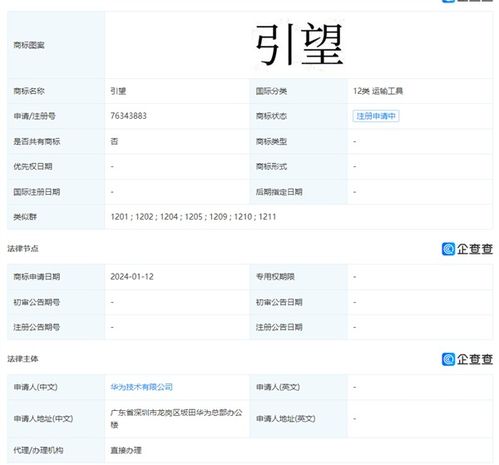This screenshot has width=499, height=465.
Task: Click the 商标类型 label
Action: tap(271, 141)
